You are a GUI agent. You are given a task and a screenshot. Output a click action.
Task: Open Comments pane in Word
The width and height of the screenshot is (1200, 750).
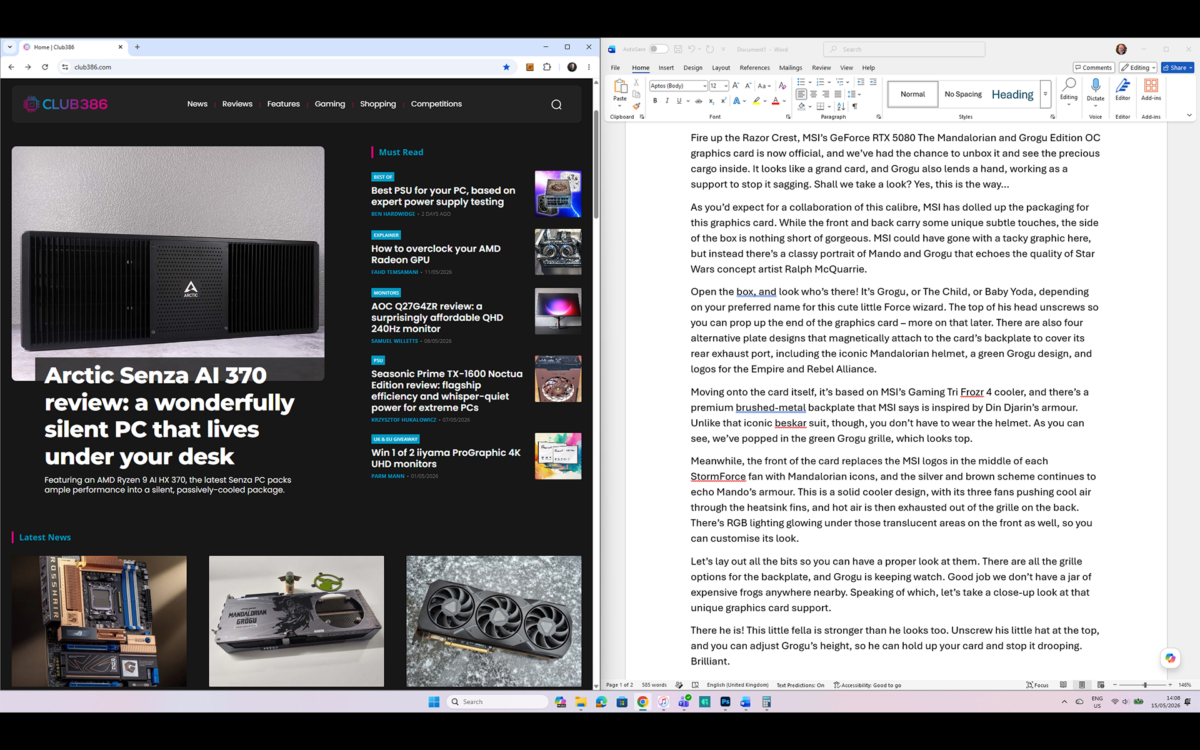(1093, 68)
